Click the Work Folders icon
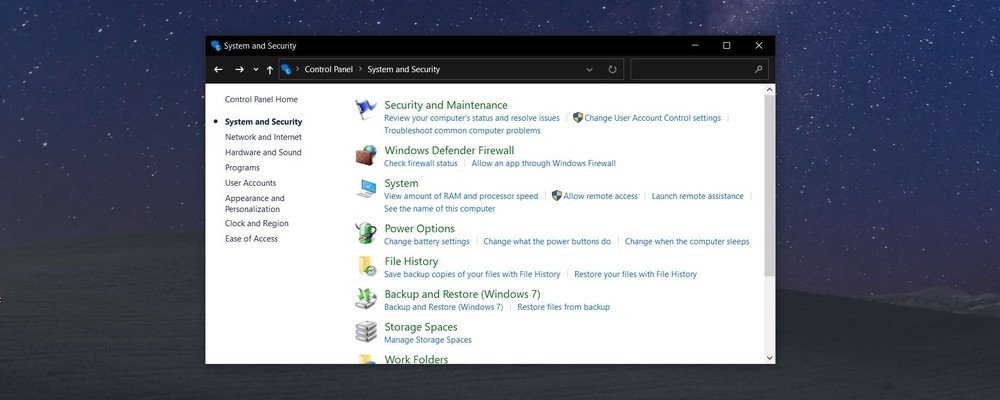Viewport: 1000px width, 400px height. 366,359
